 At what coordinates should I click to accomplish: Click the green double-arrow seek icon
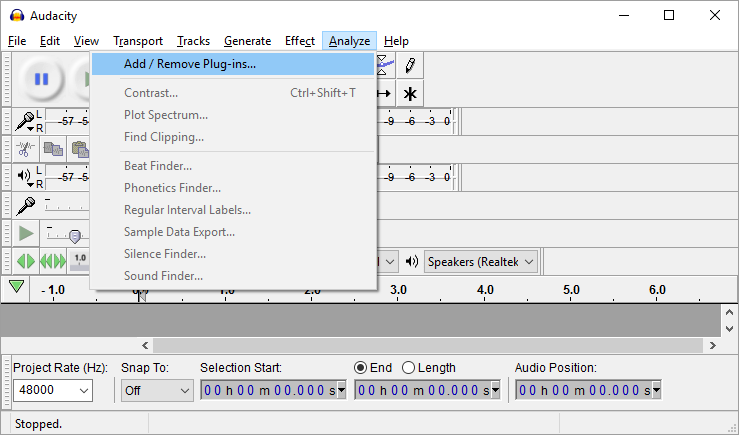[x=53, y=261]
